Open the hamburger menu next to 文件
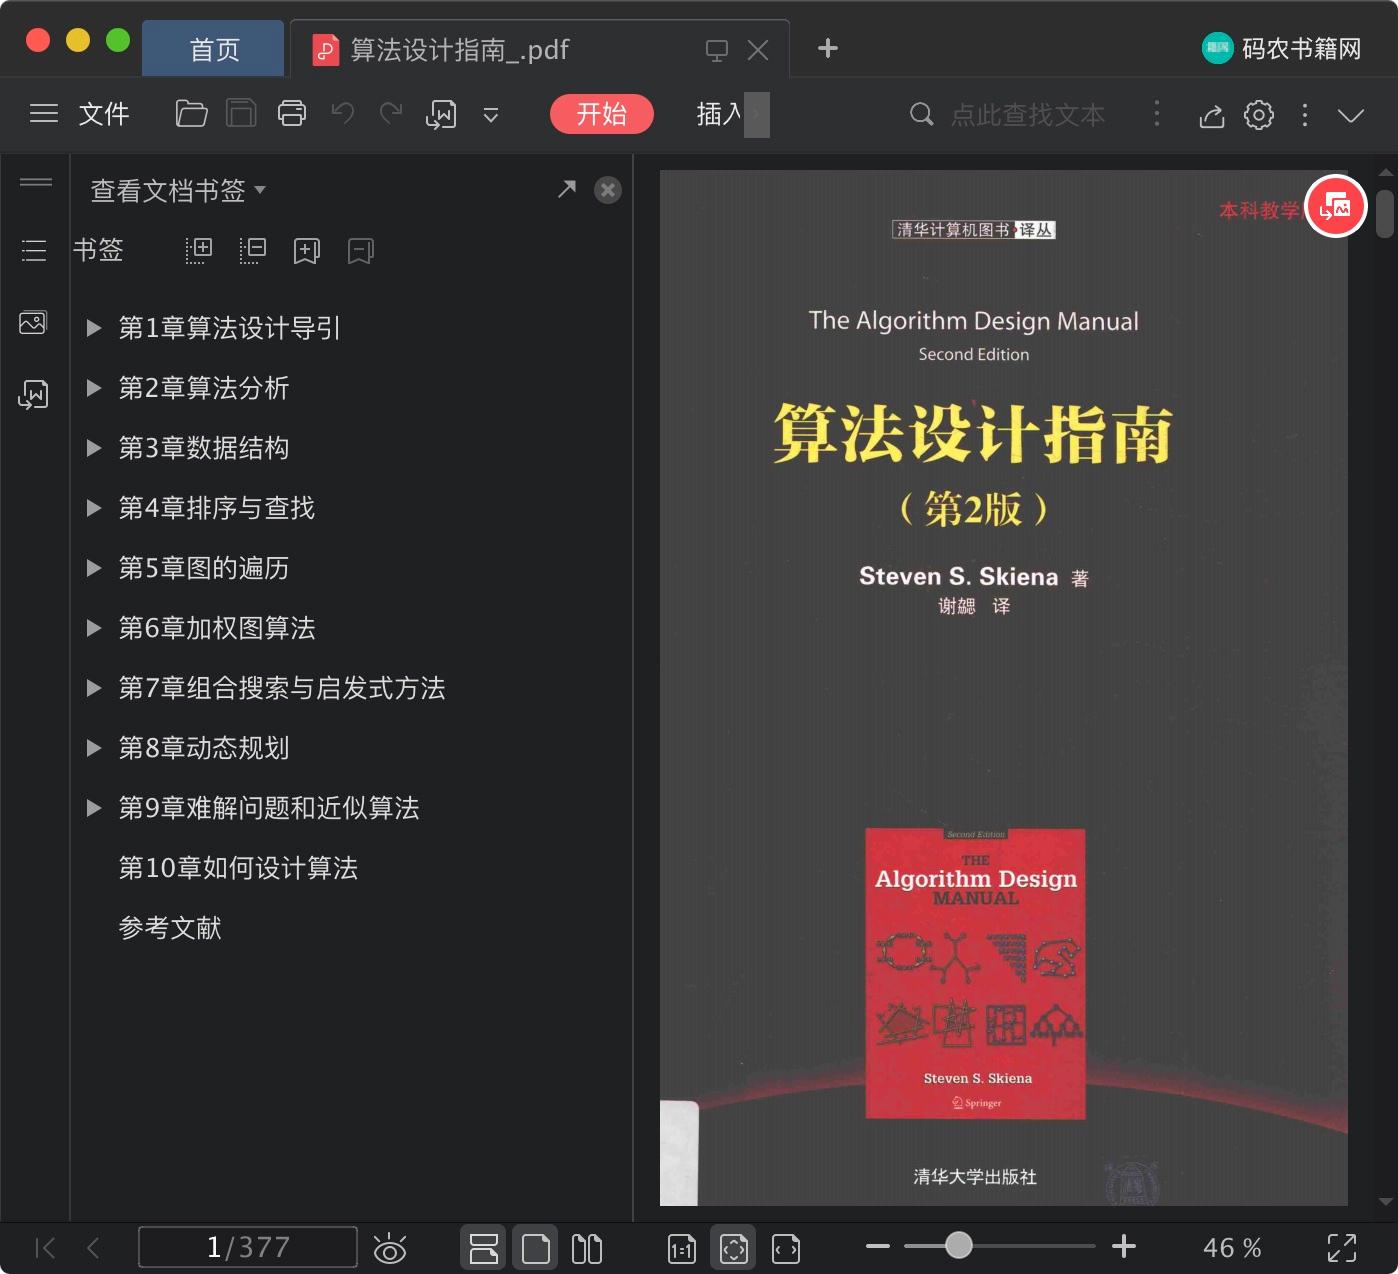The image size is (1398, 1274). click(x=44, y=114)
